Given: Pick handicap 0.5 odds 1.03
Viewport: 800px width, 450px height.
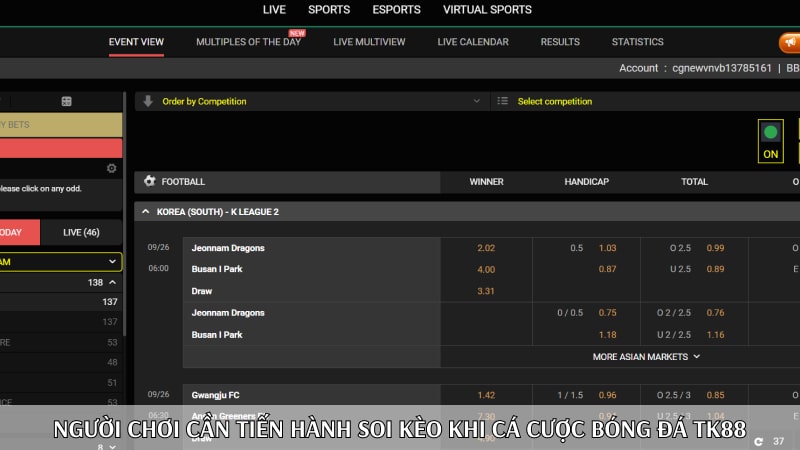Looking at the screenshot, I should pos(607,248).
